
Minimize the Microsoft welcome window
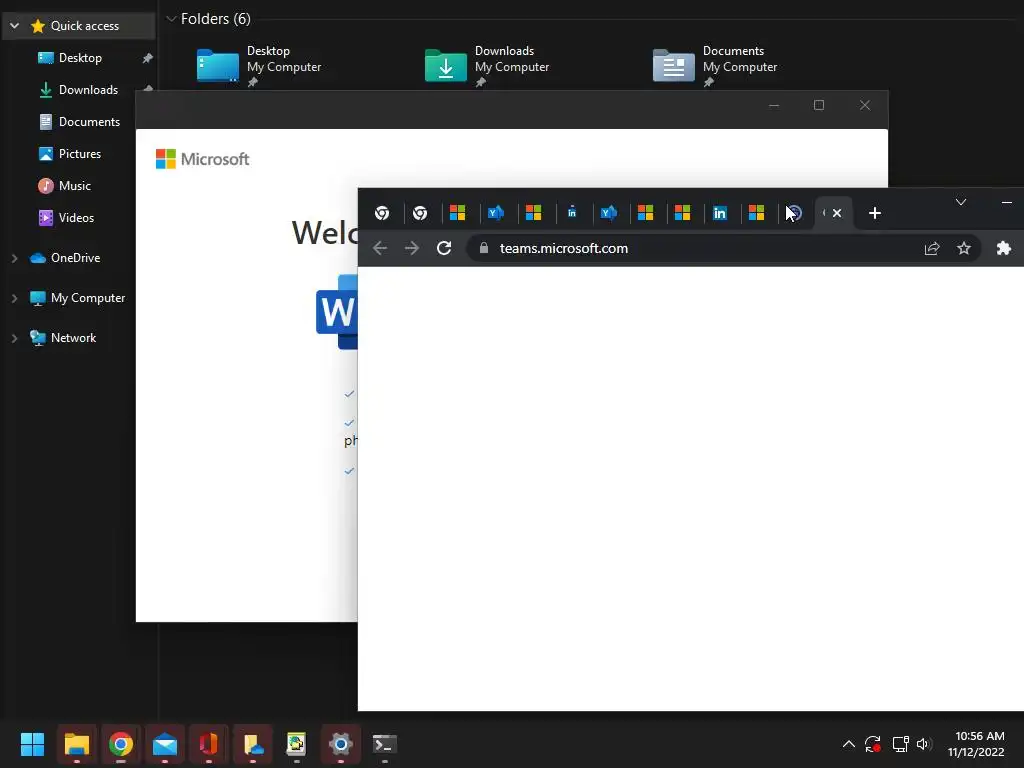point(774,105)
